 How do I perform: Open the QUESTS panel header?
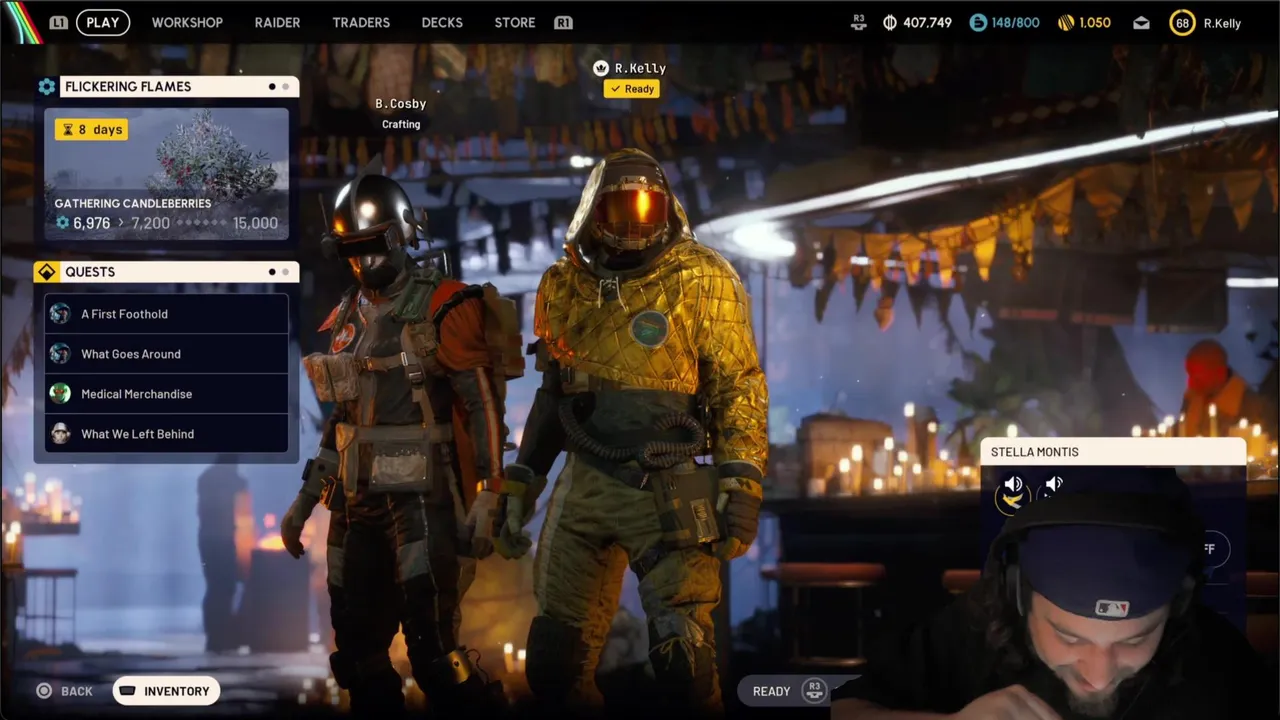179,272
